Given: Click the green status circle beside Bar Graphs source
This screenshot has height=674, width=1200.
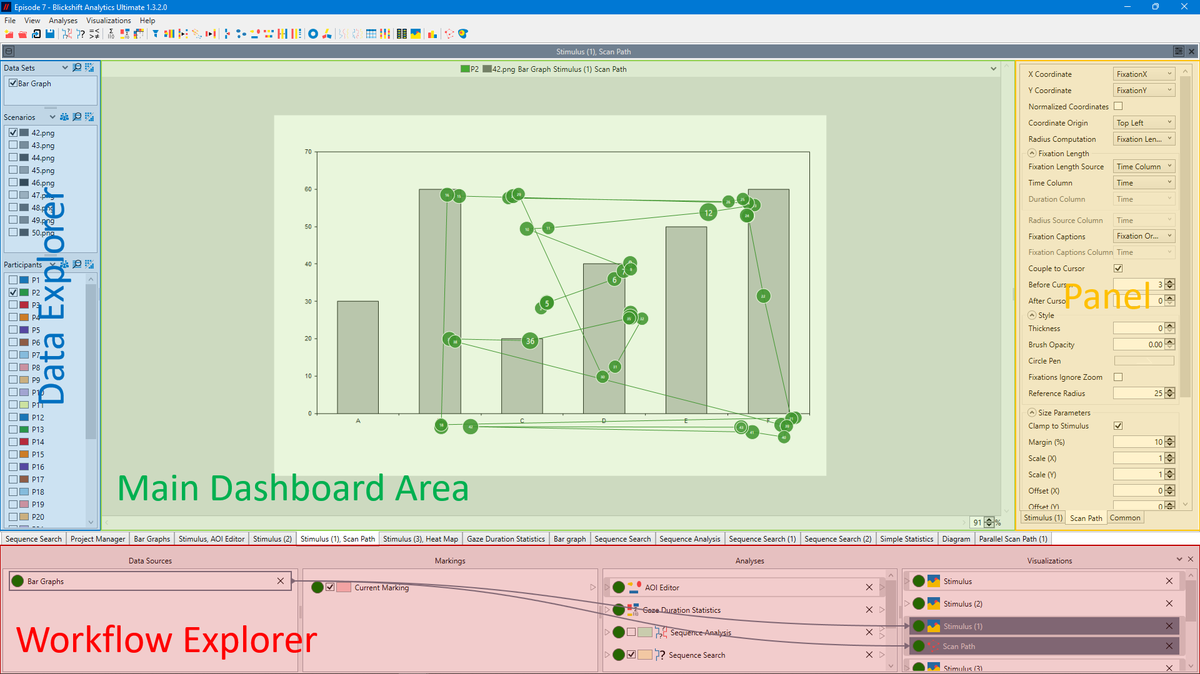Looking at the screenshot, I should coord(18,581).
